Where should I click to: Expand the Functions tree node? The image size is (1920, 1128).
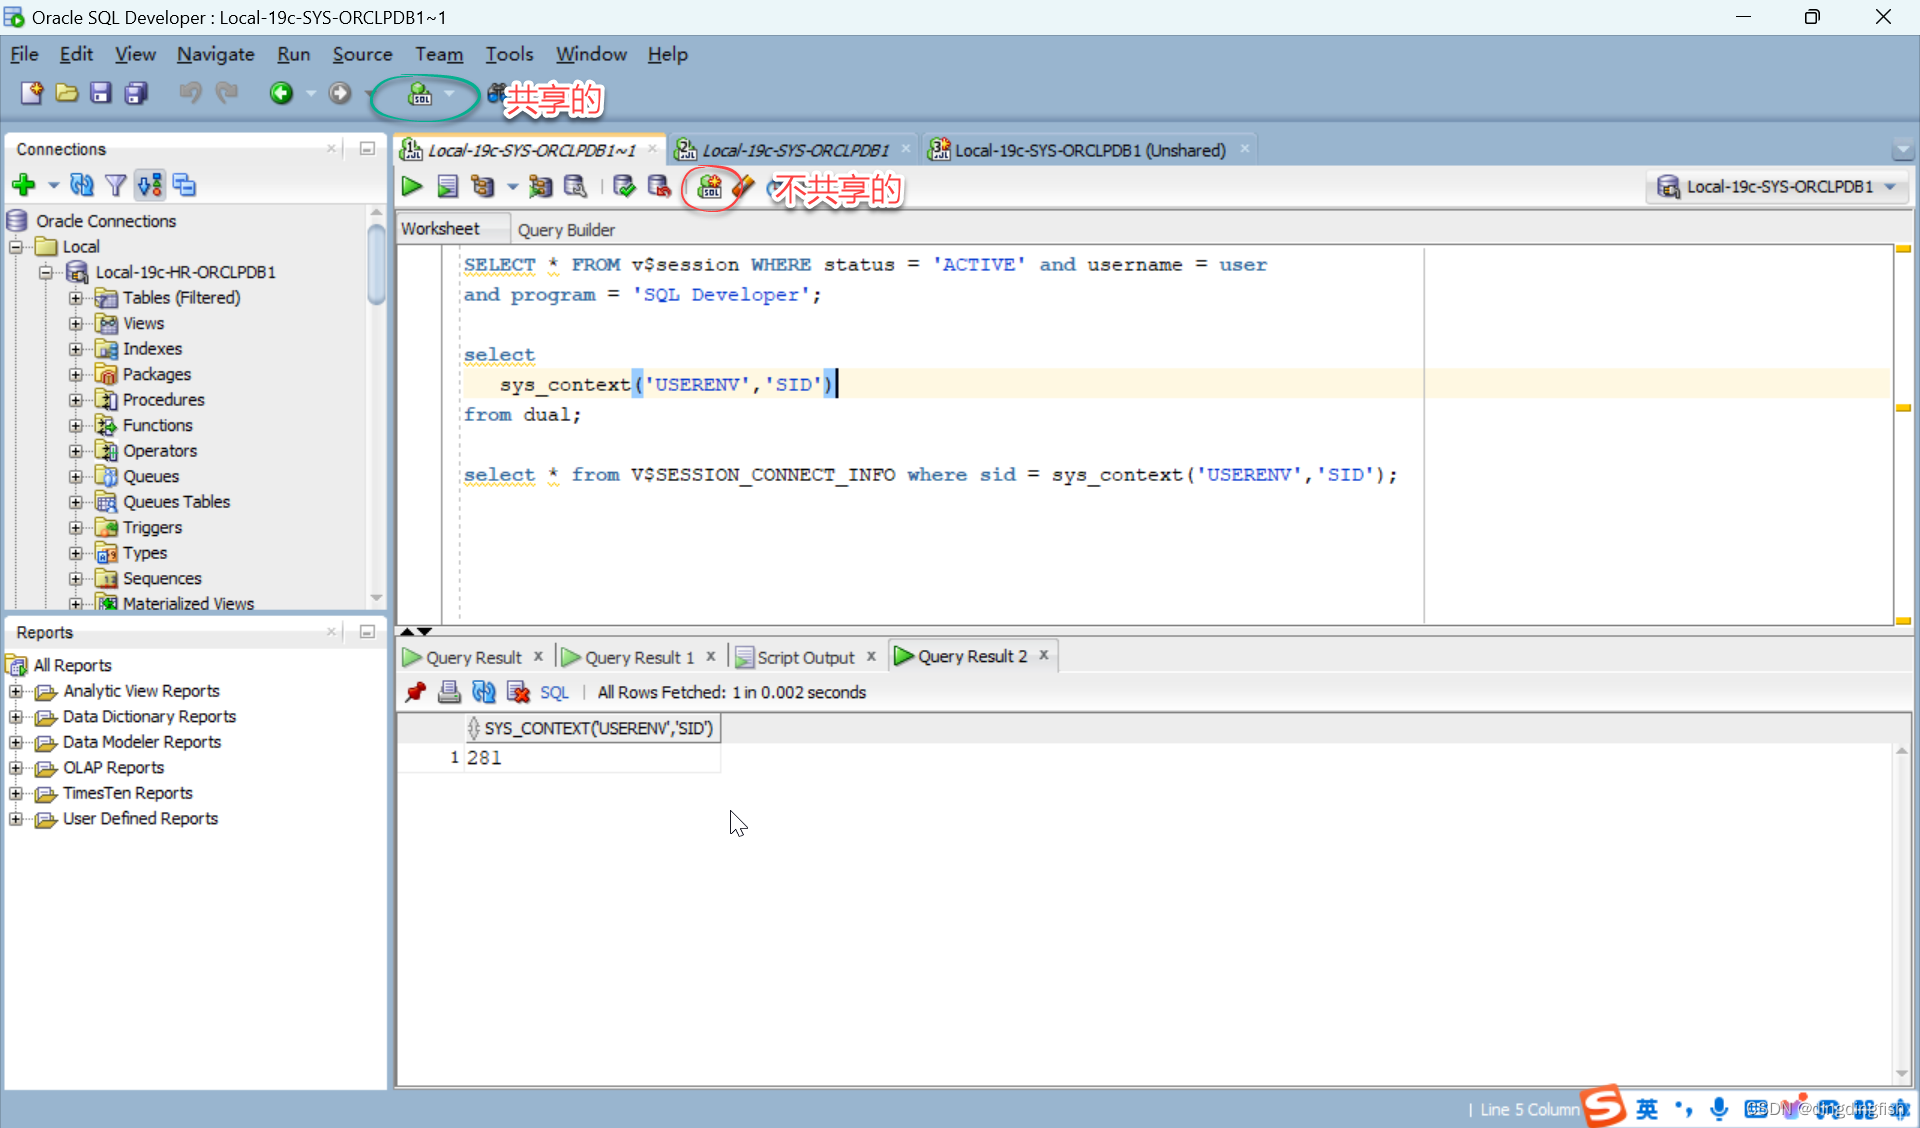pos(75,424)
